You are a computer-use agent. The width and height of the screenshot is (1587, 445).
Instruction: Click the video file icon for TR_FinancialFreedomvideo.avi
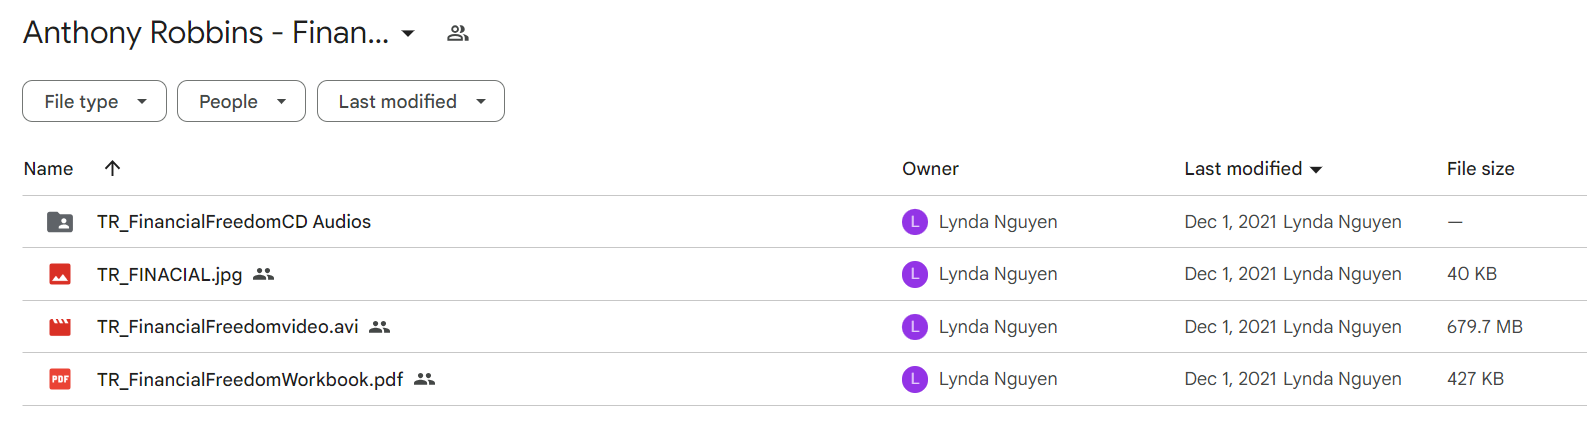pos(60,327)
